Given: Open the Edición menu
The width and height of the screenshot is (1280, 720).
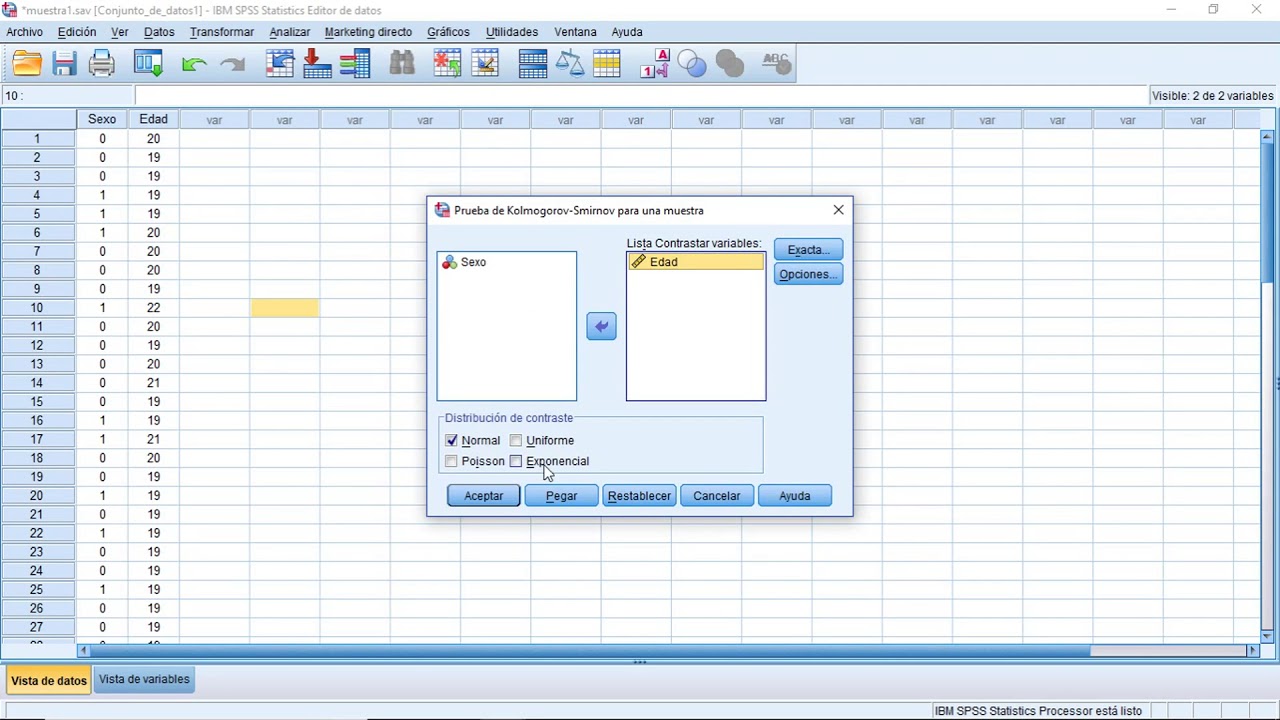Looking at the screenshot, I should pos(77,32).
